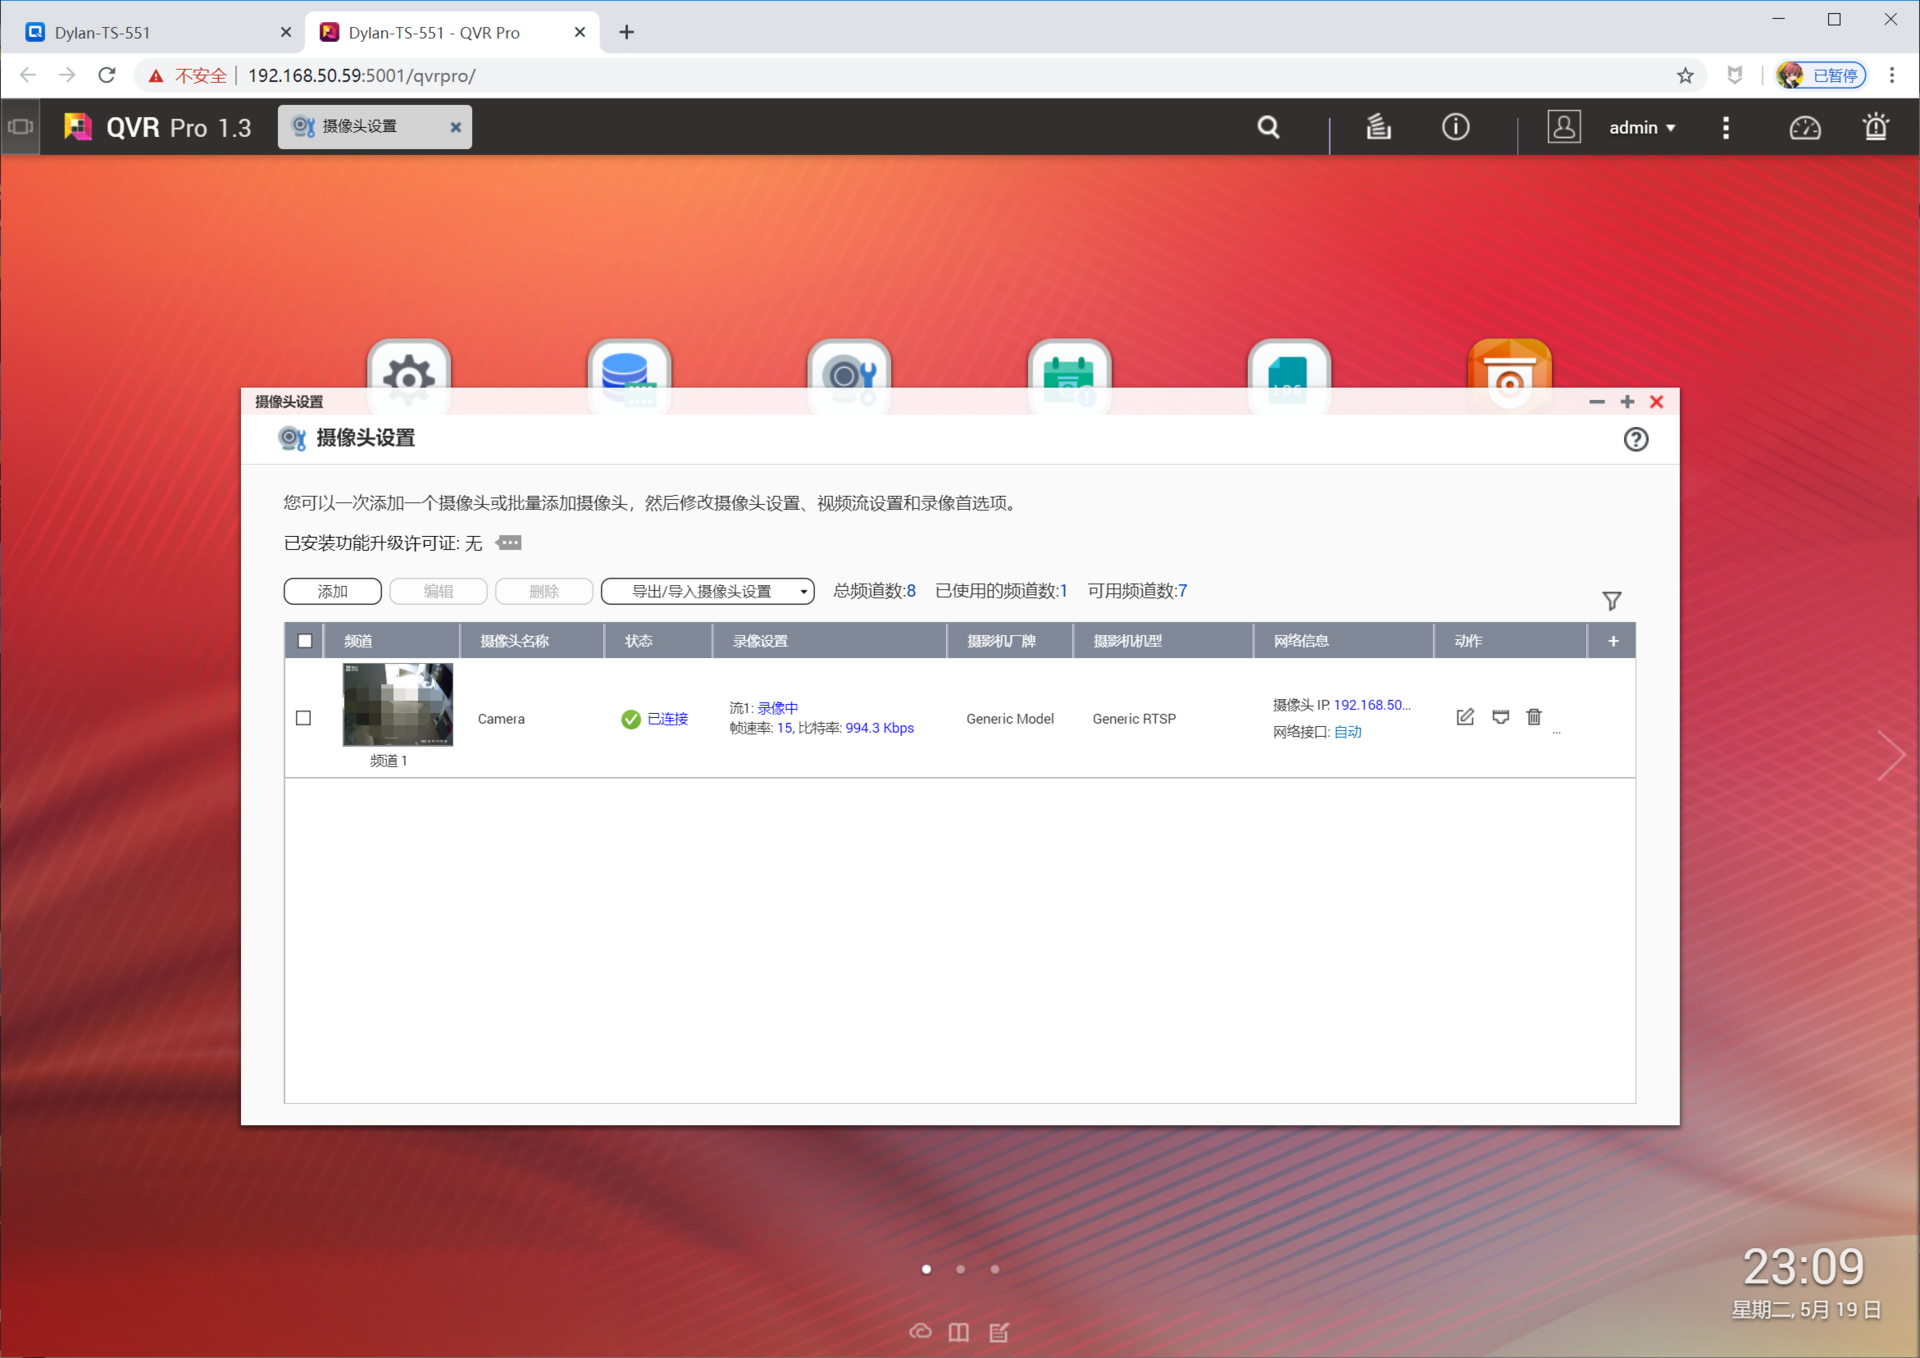Image resolution: width=1920 pixels, height=1358 pixels.
Task: Open the admin user dropdown menu
Action: pyautogui.click(x=1641, y=127)
